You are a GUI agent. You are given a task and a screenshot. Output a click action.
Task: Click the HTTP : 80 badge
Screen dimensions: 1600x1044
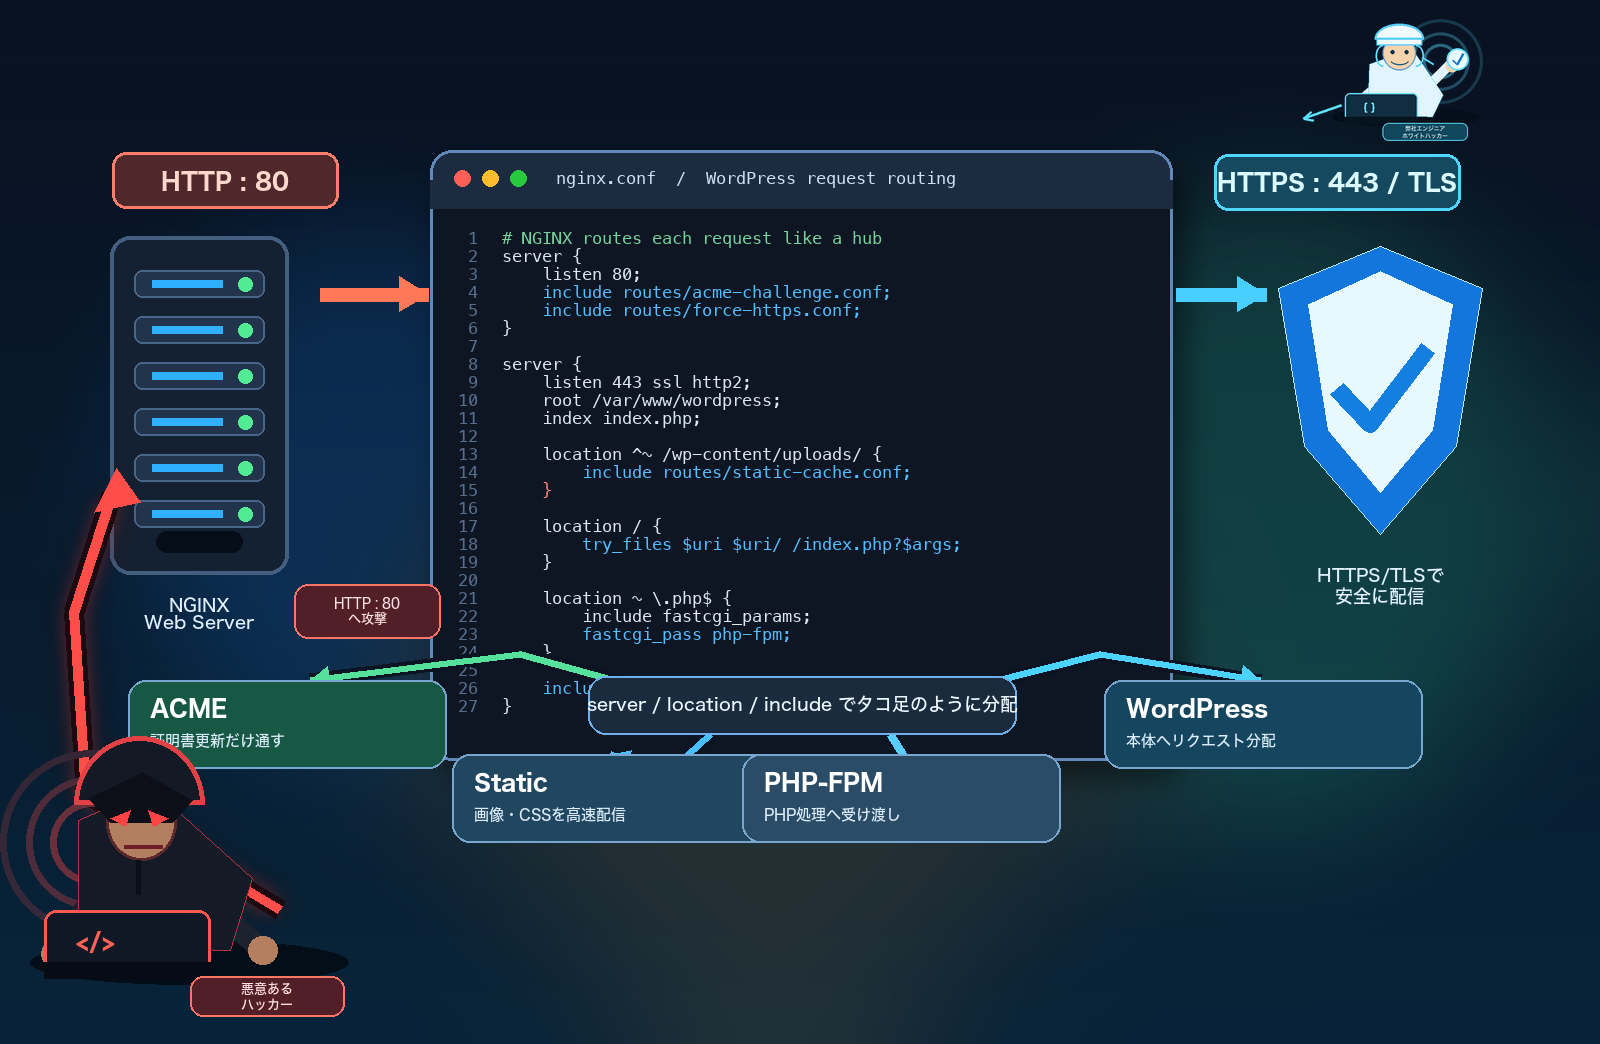coord(225,181)
